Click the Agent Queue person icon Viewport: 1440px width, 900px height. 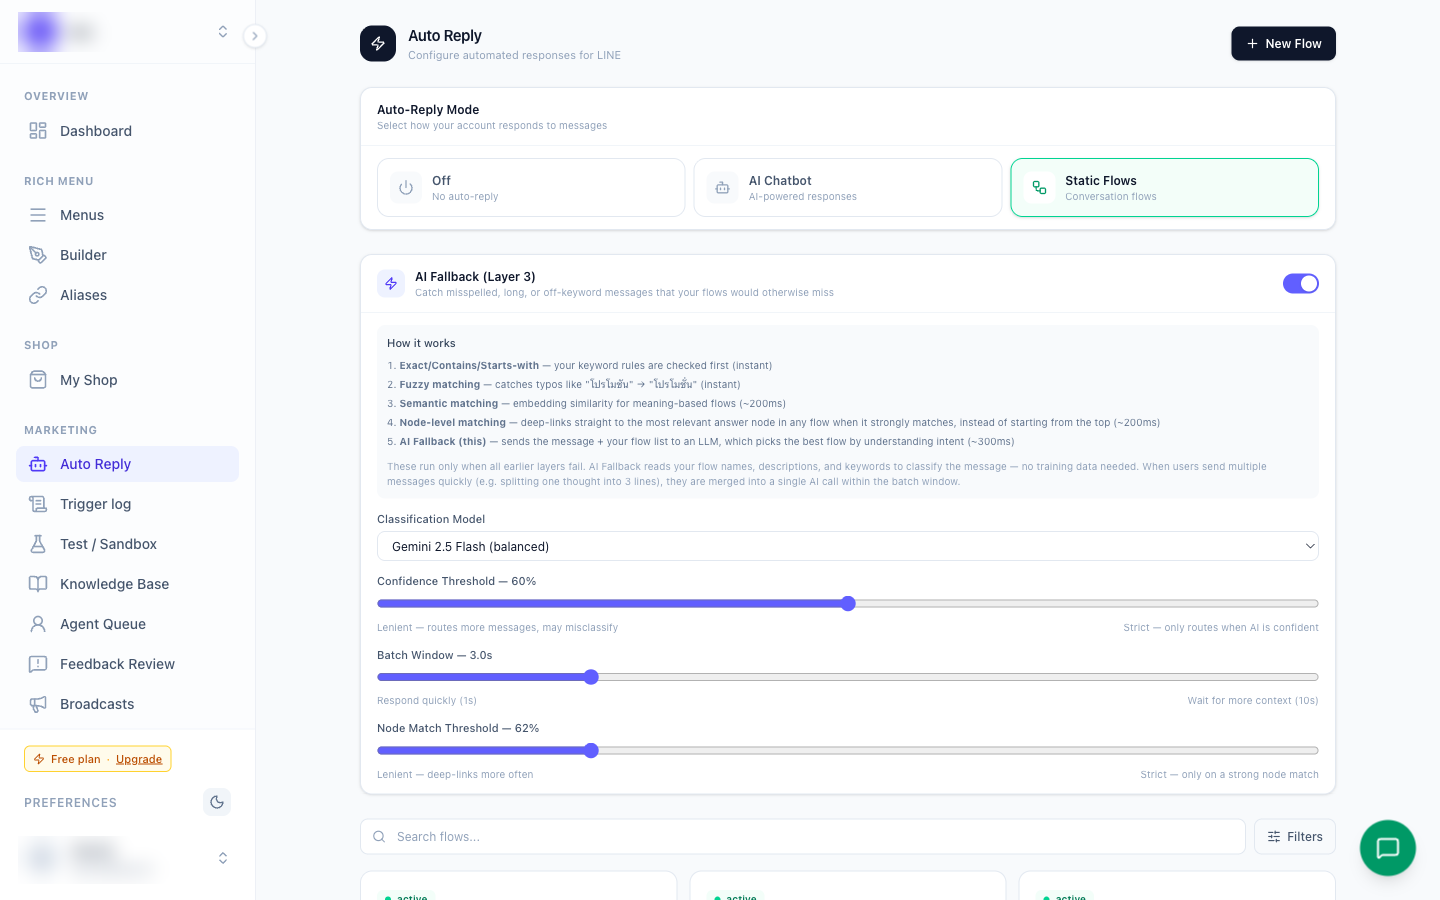coord(38,624)
